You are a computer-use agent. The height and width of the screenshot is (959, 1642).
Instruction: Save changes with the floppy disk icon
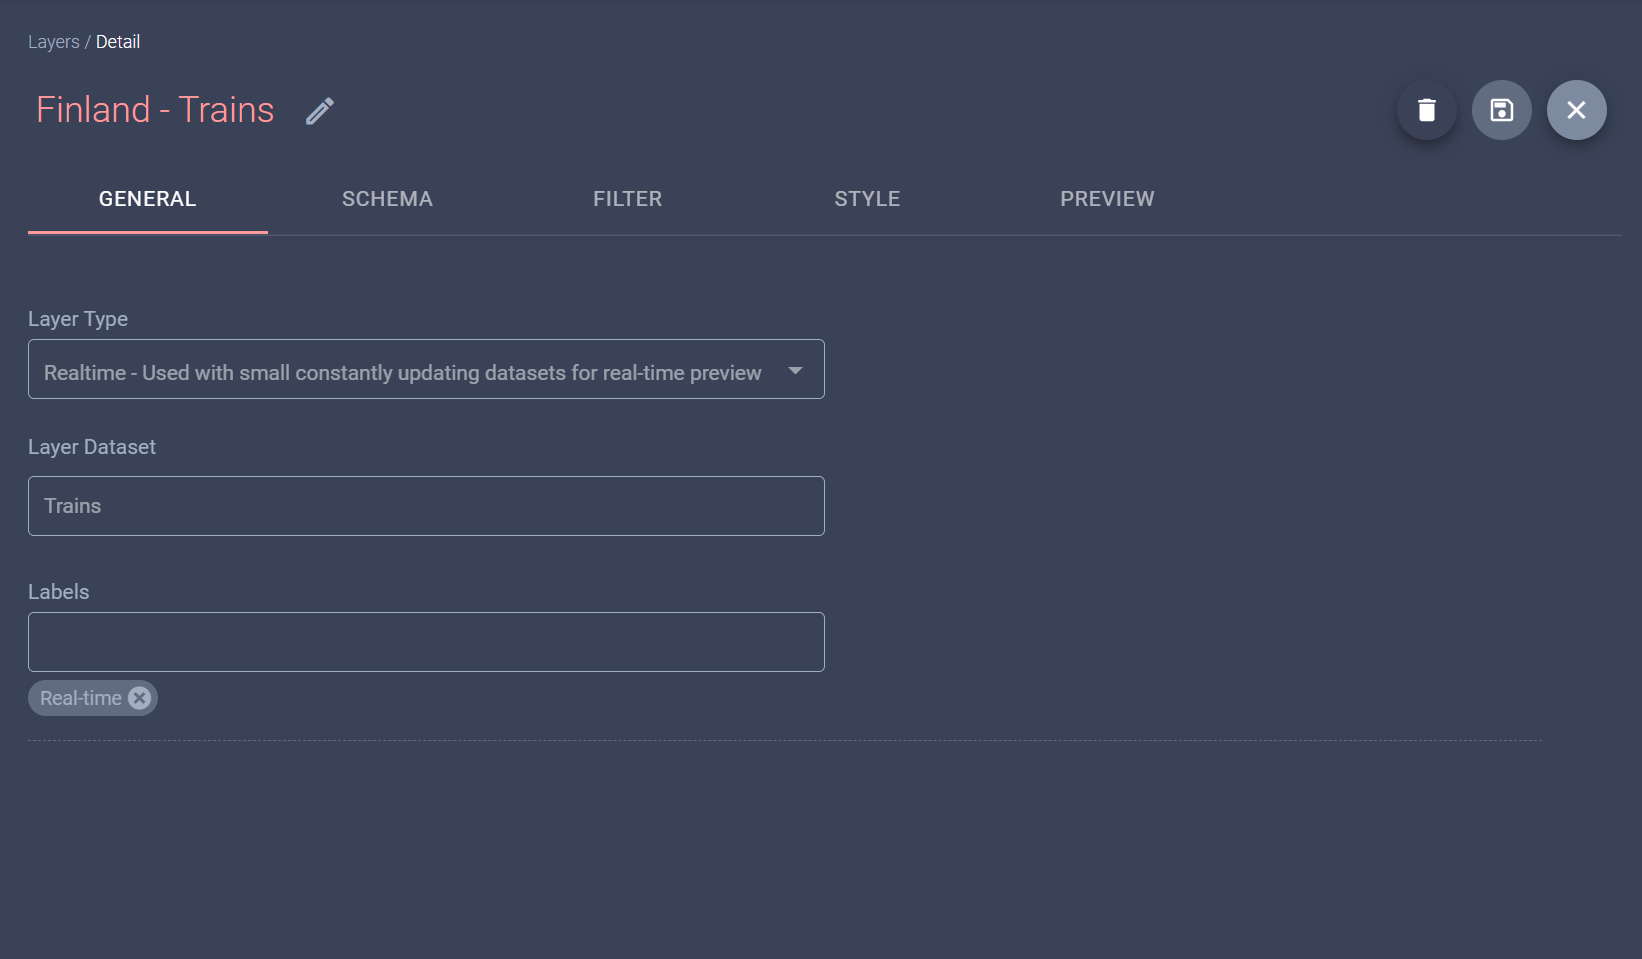tap(1501, 110)
